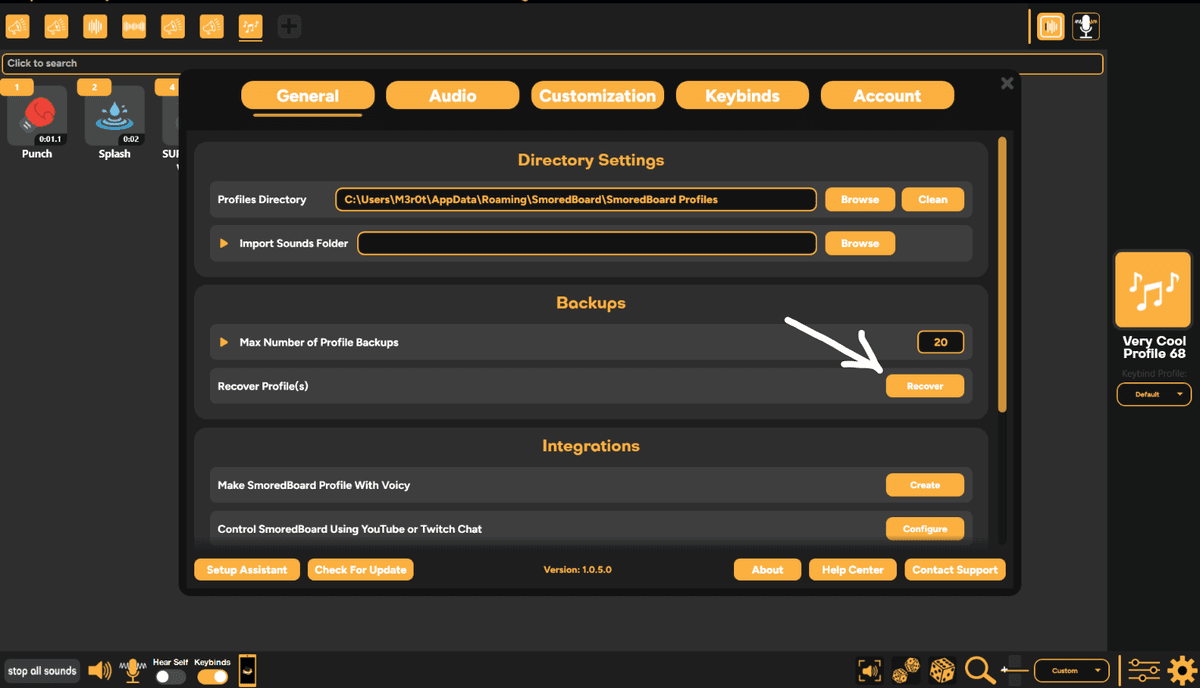This screenshot has width=1200, height=688.
Task: Play the Punch sound tile
Action: pyautogui.click(x=37, y=116)
